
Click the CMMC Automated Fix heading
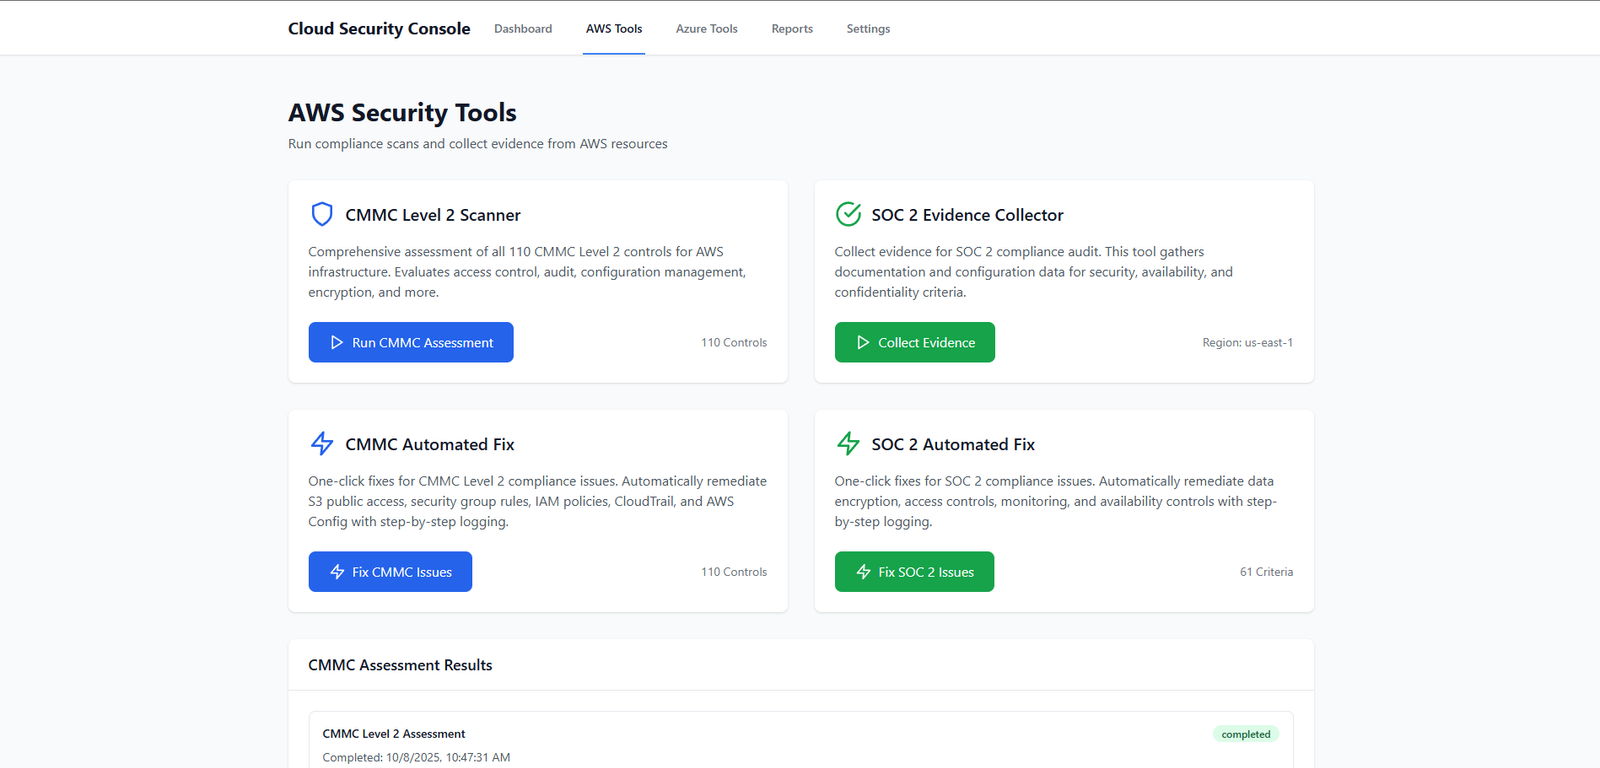(x=430, y=444)
